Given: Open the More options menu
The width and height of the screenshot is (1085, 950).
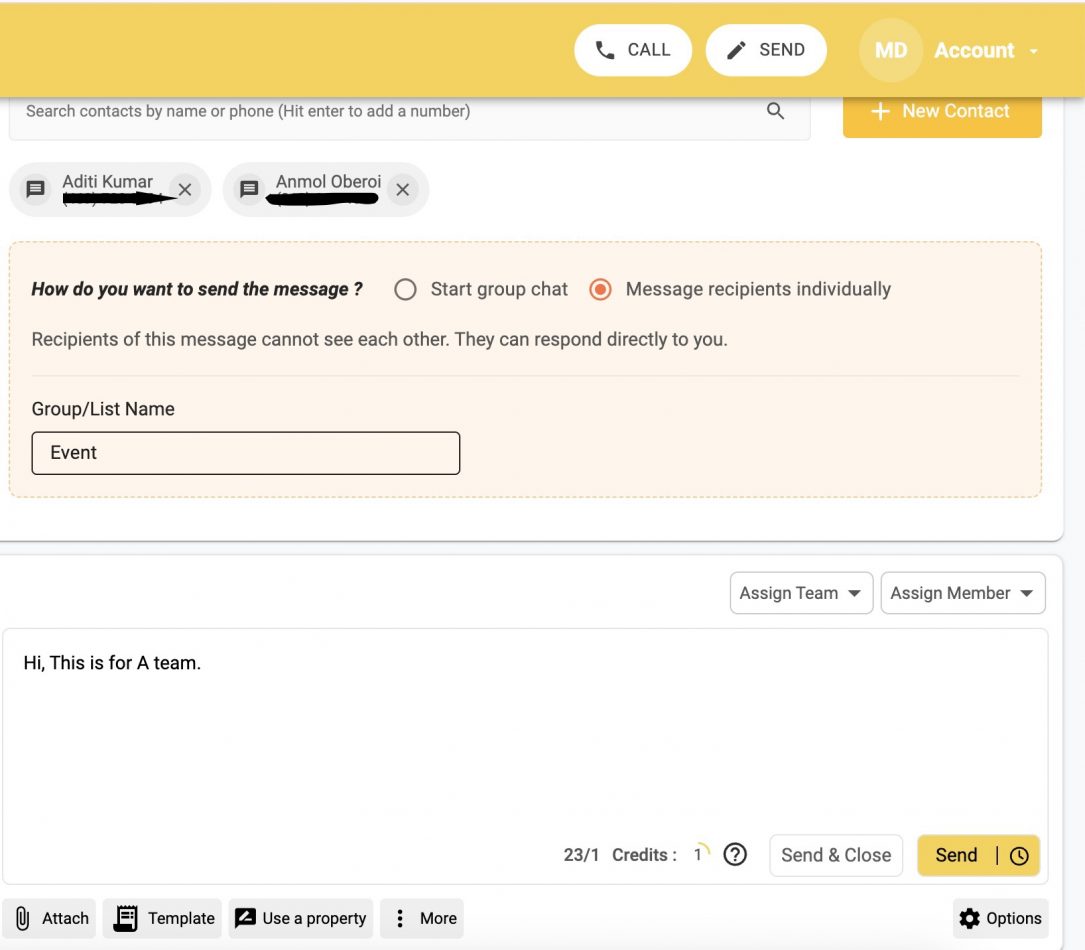Looking at the screenshot, I should [422, 918].
